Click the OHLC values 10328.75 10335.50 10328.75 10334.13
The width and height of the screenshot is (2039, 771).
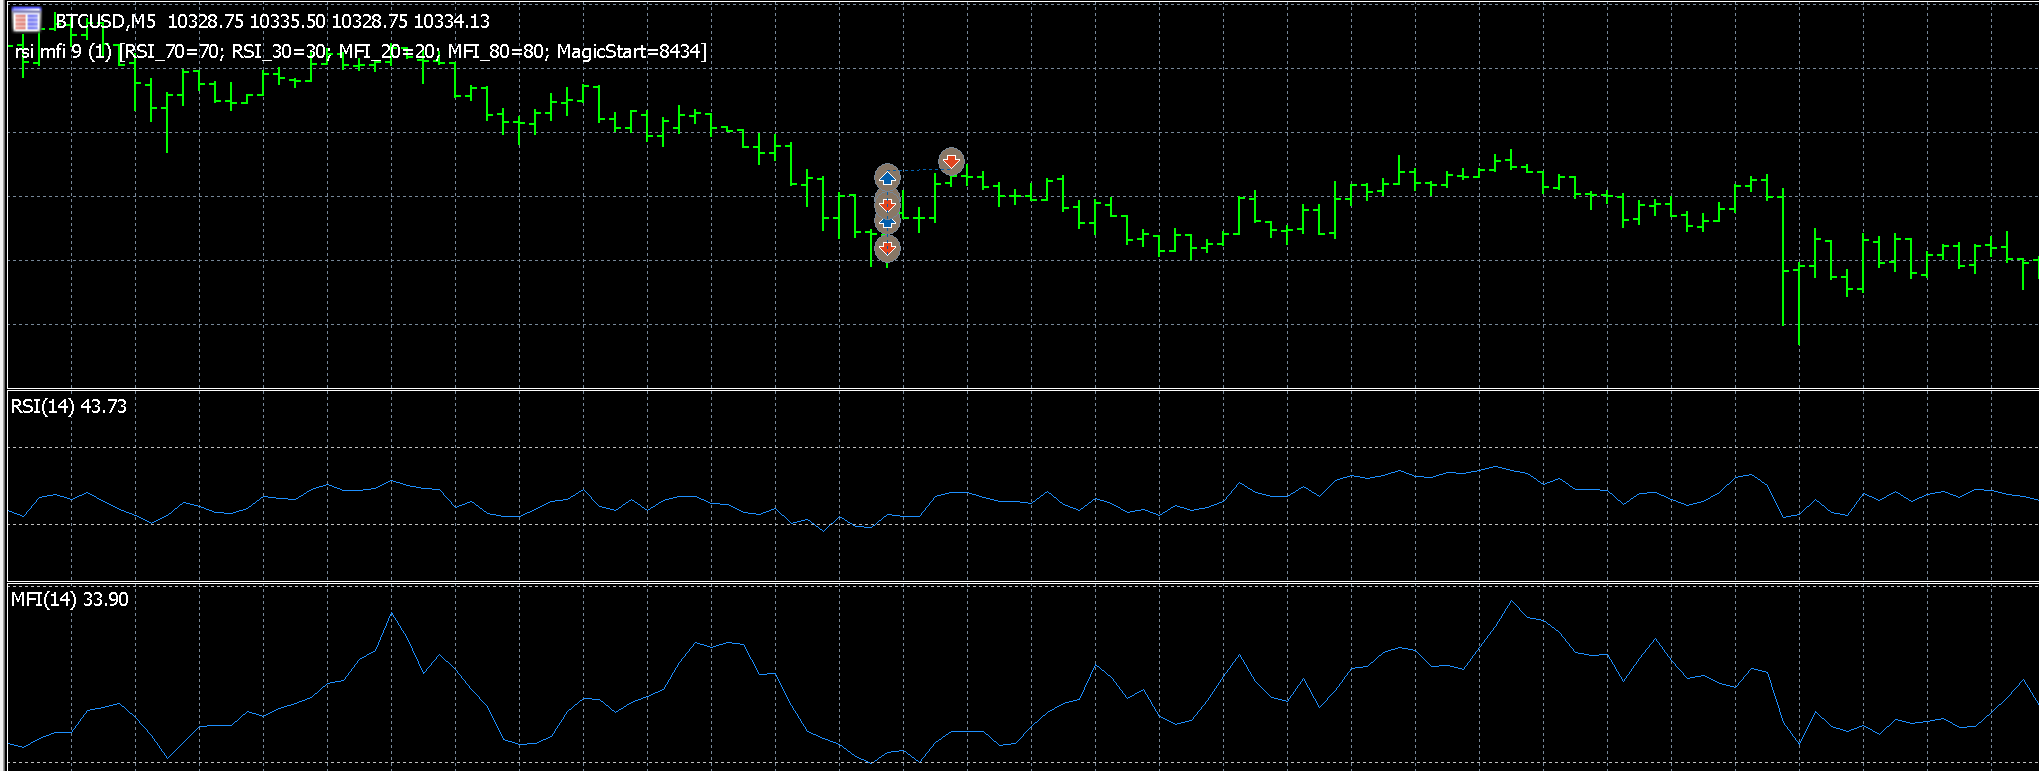(x=329, y=21)
